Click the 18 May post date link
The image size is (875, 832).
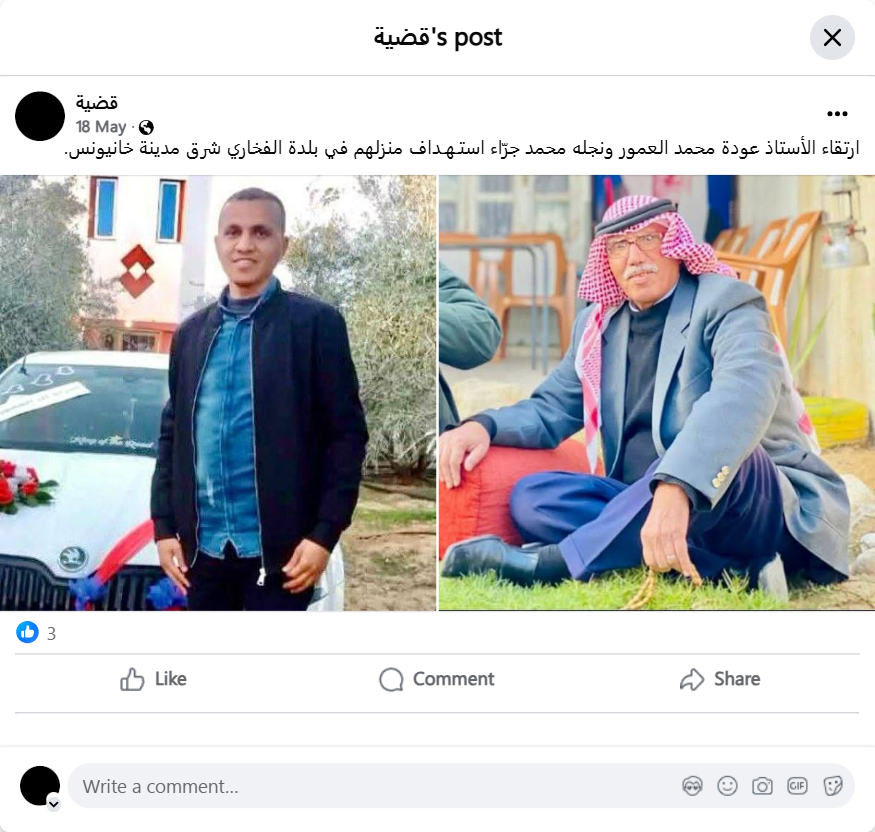tap(101, 127)
